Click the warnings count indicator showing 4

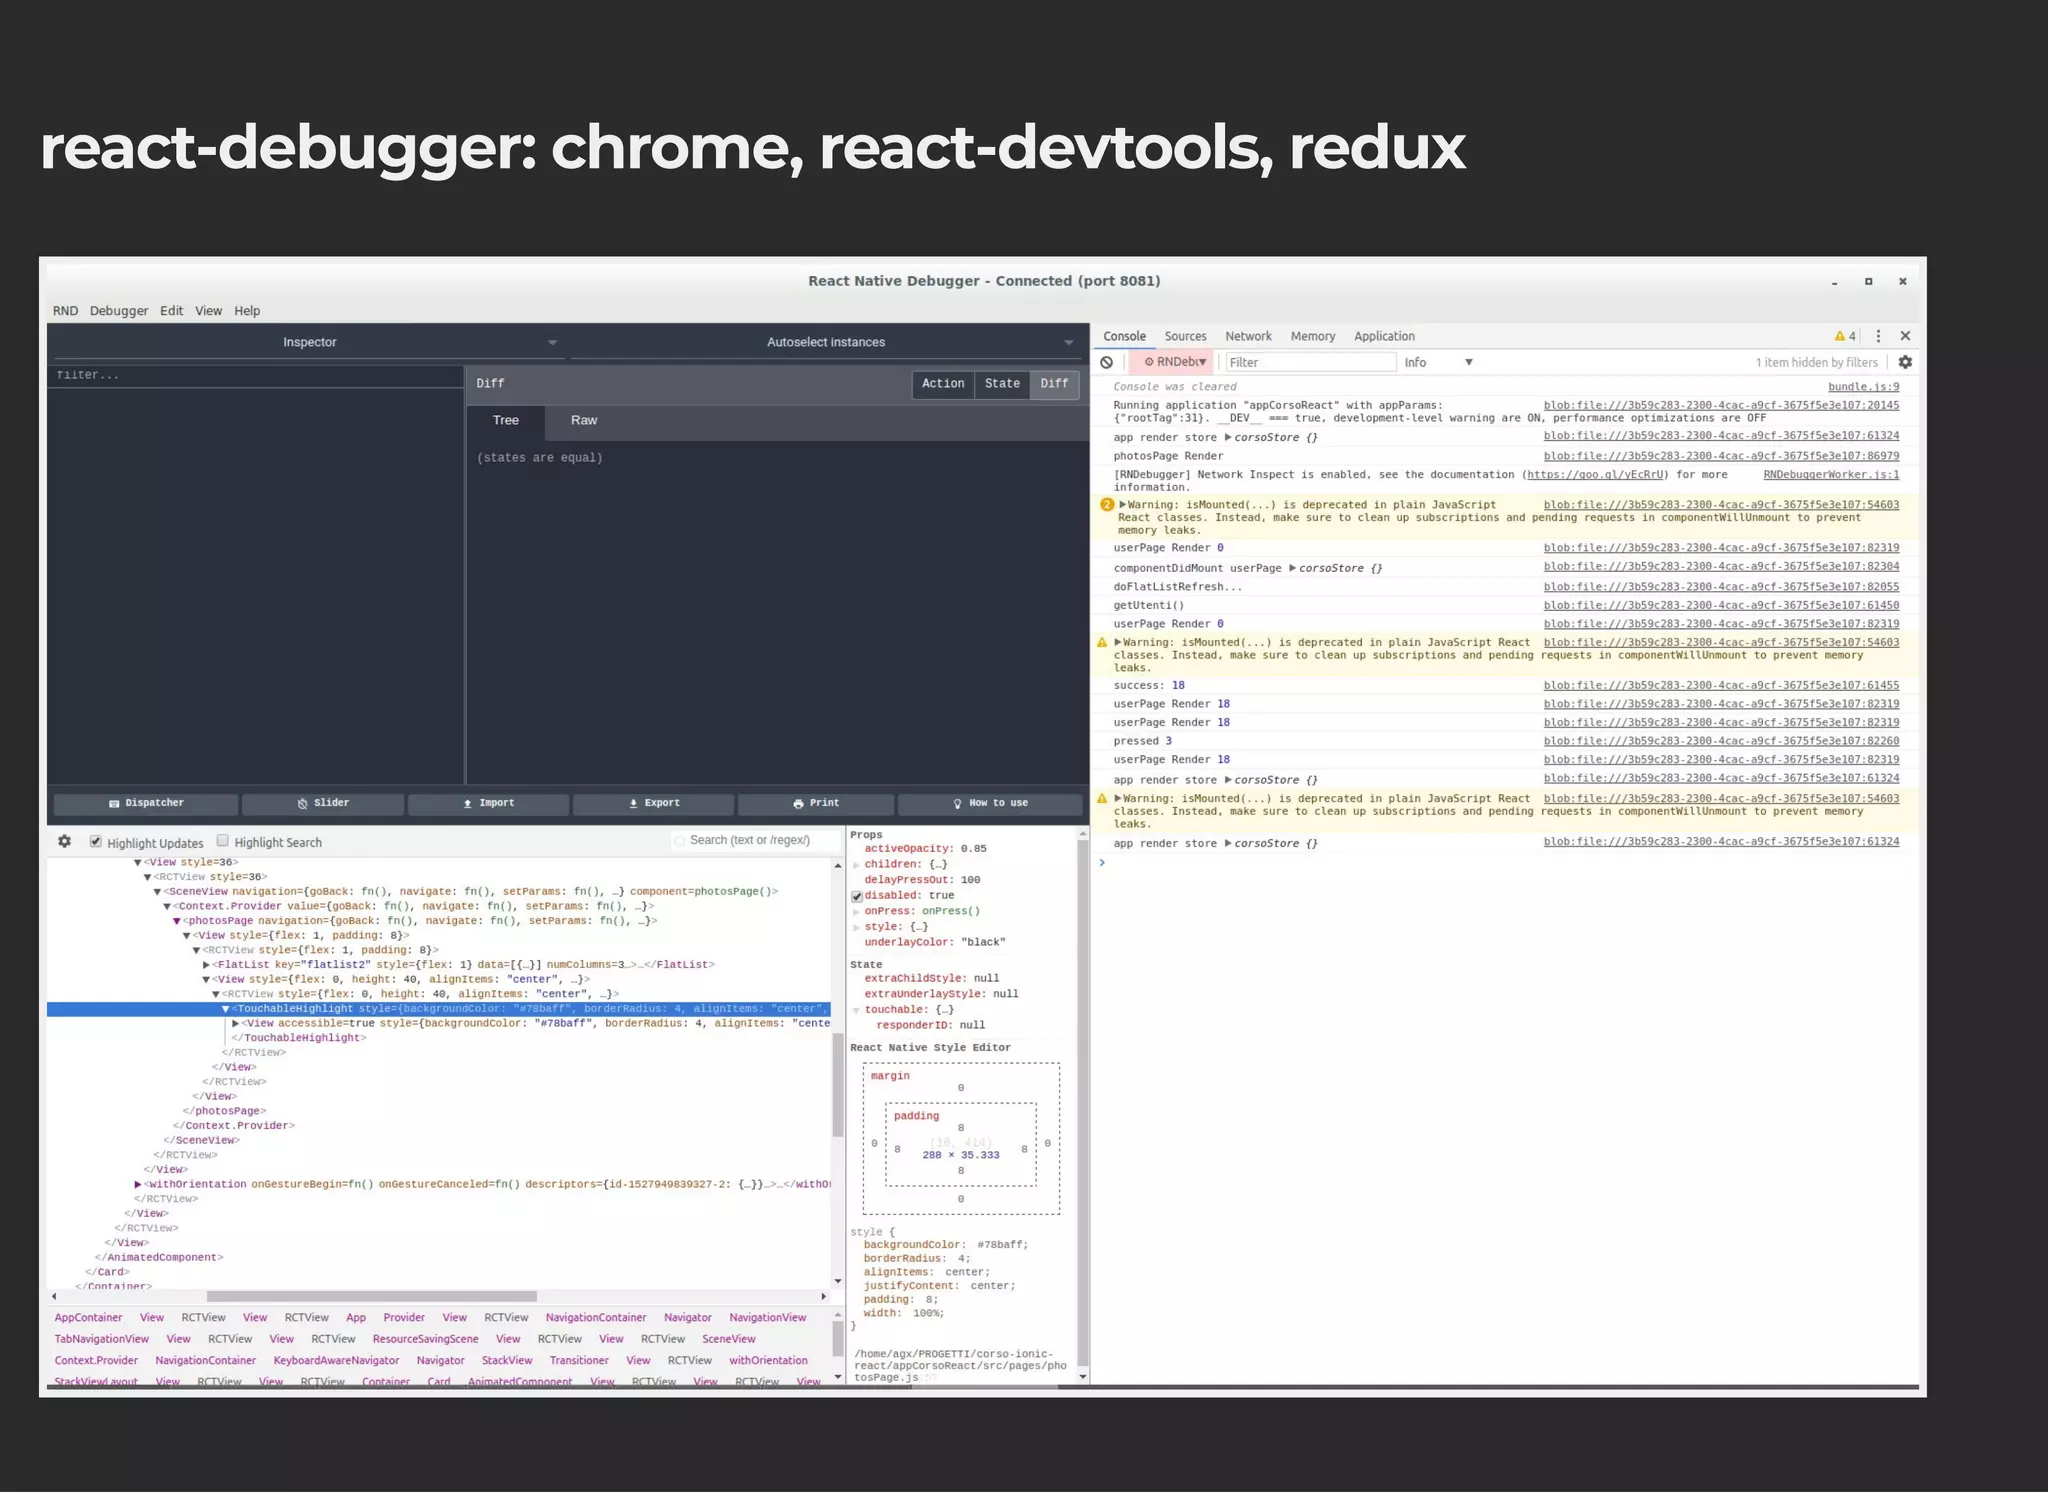click(x=1845, y=336)
